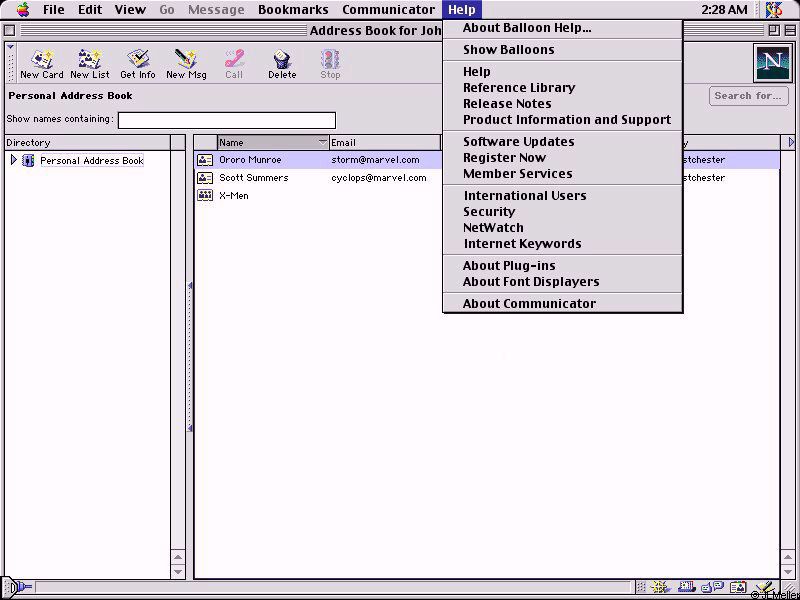Image resolution: width=800 pixels, height=600 pixels.
Task: Open Get Info for the selected card
Action: [x=138, y=64]
